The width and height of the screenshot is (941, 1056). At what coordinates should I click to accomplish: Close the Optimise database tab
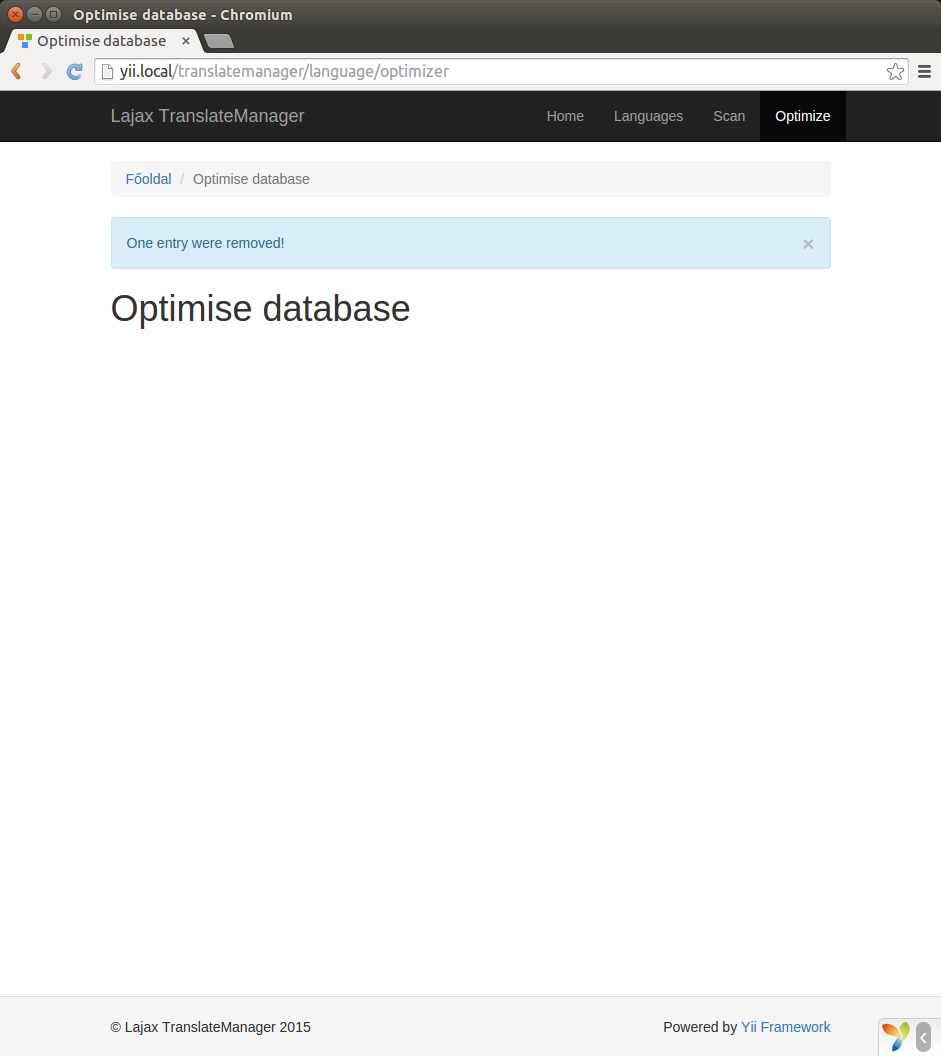[186, 41]
